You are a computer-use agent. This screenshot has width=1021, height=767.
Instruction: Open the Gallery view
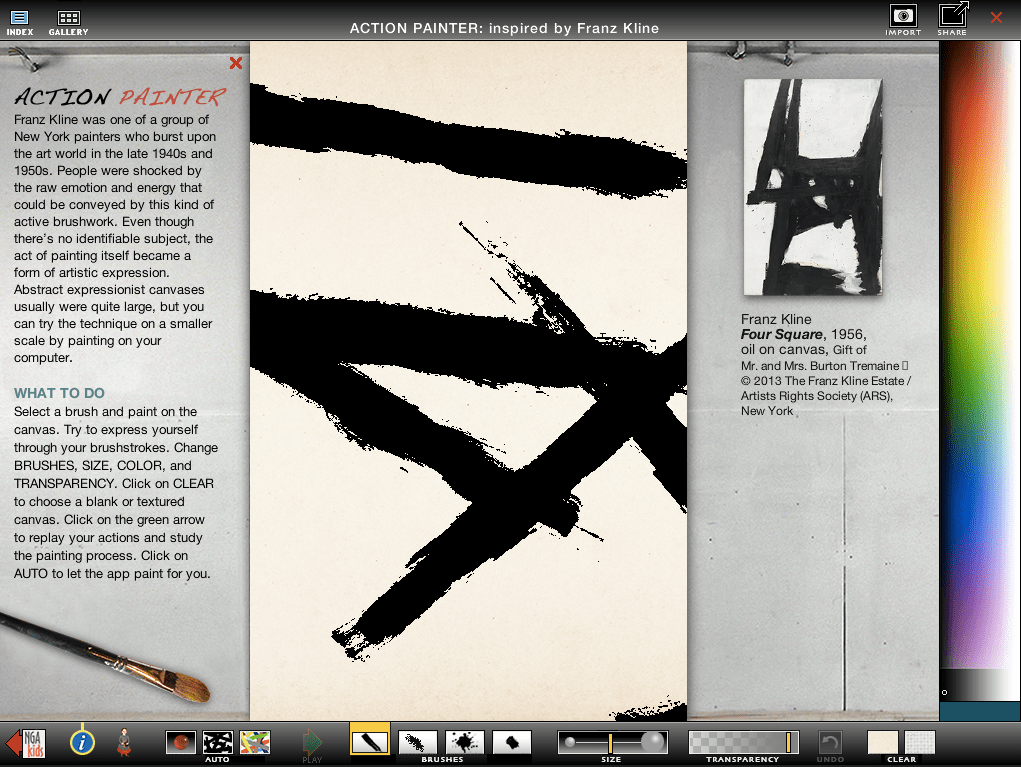[x=68, y=22]
